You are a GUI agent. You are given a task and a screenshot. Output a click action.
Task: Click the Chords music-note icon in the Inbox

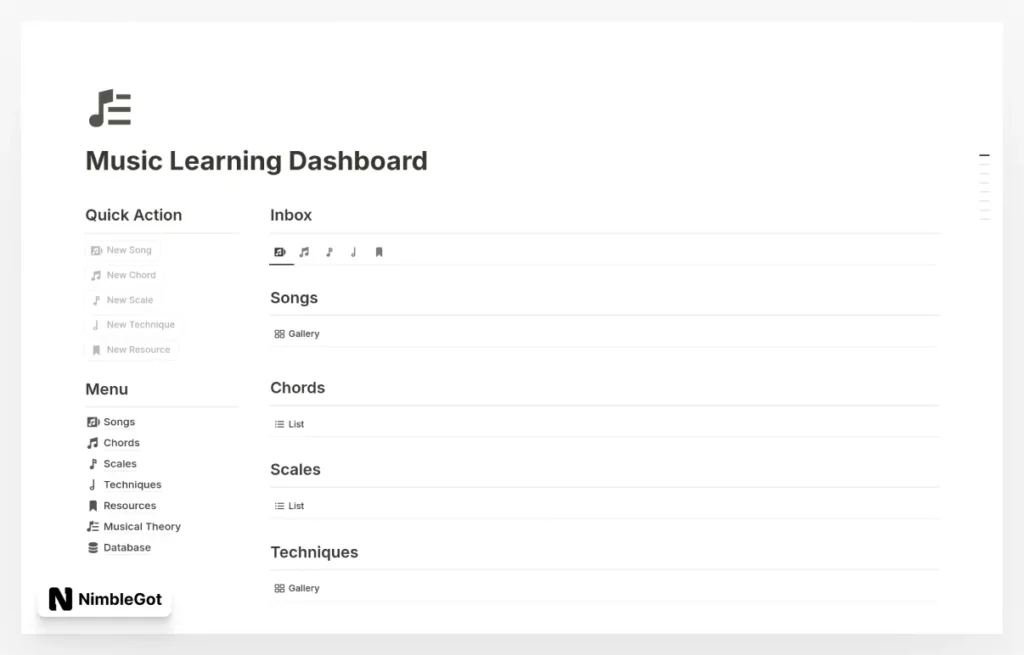[304, 252]
